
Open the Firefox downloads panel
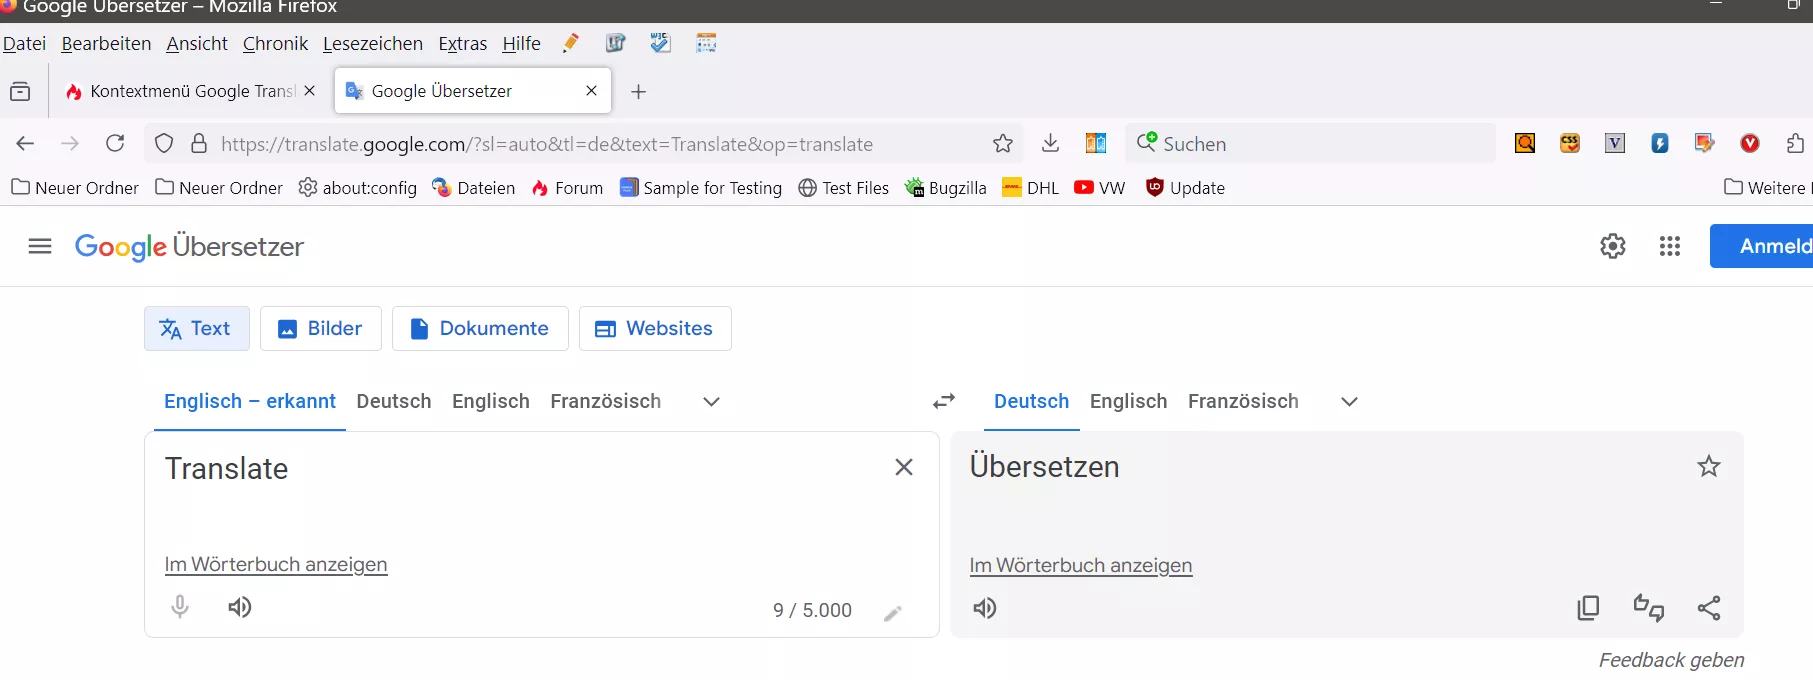(1050, 143)
